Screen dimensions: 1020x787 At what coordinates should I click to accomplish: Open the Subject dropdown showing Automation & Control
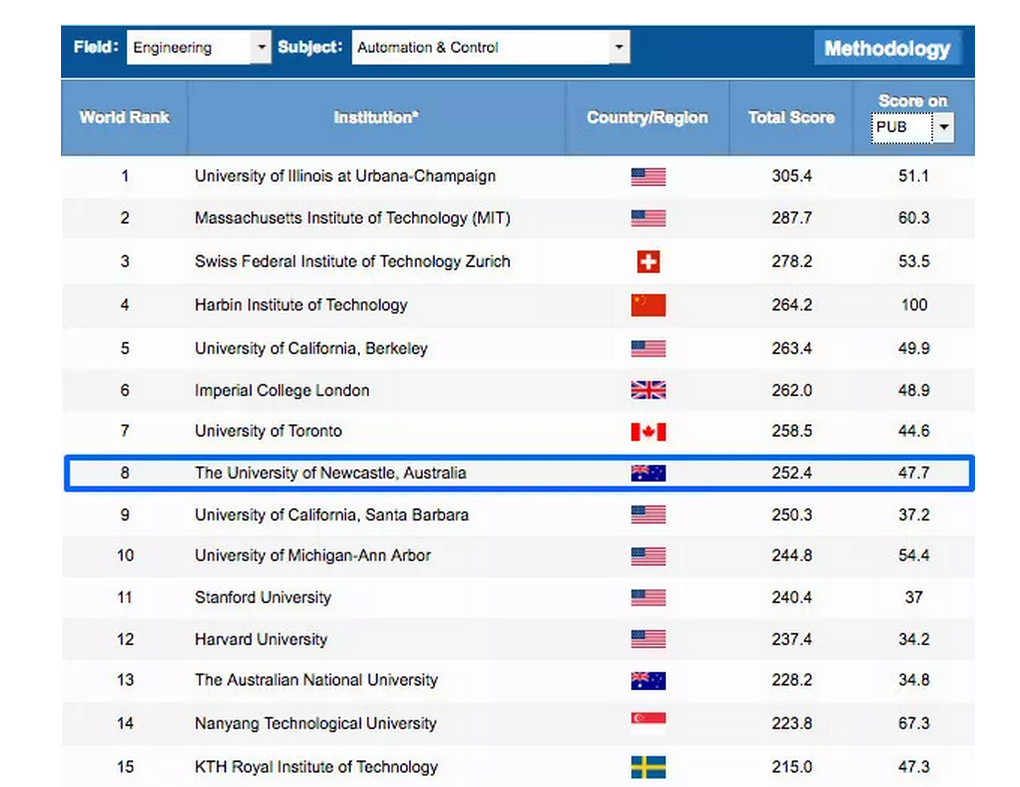coord(490,47)
